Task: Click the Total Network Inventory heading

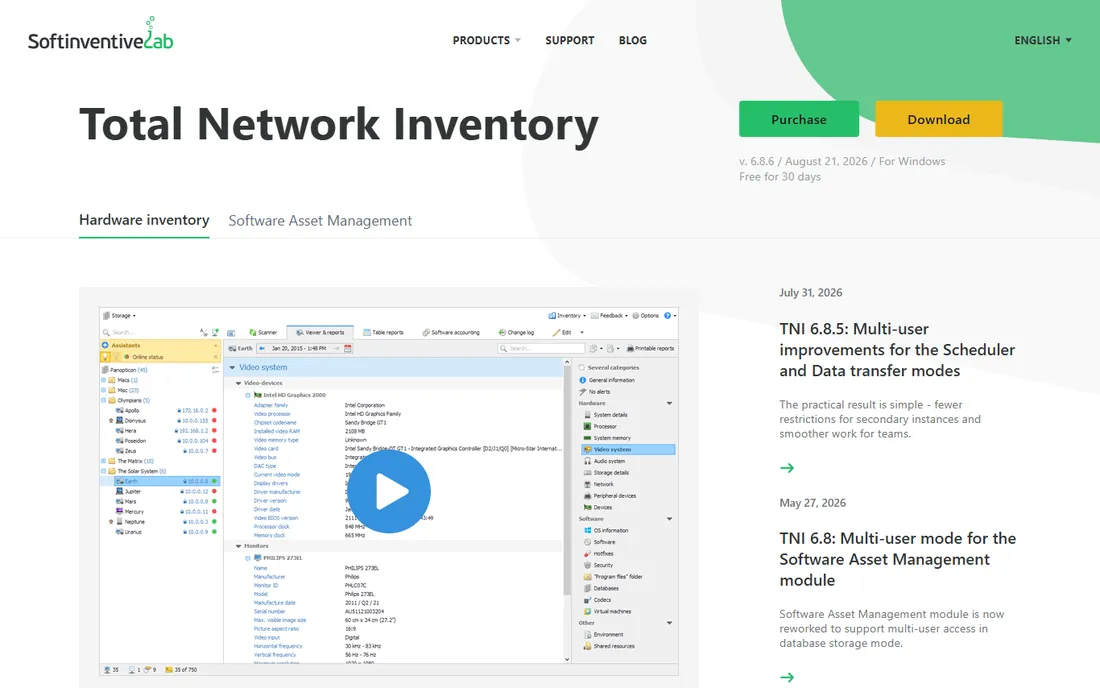Action: pyautogui.click(x=339, y=124)
